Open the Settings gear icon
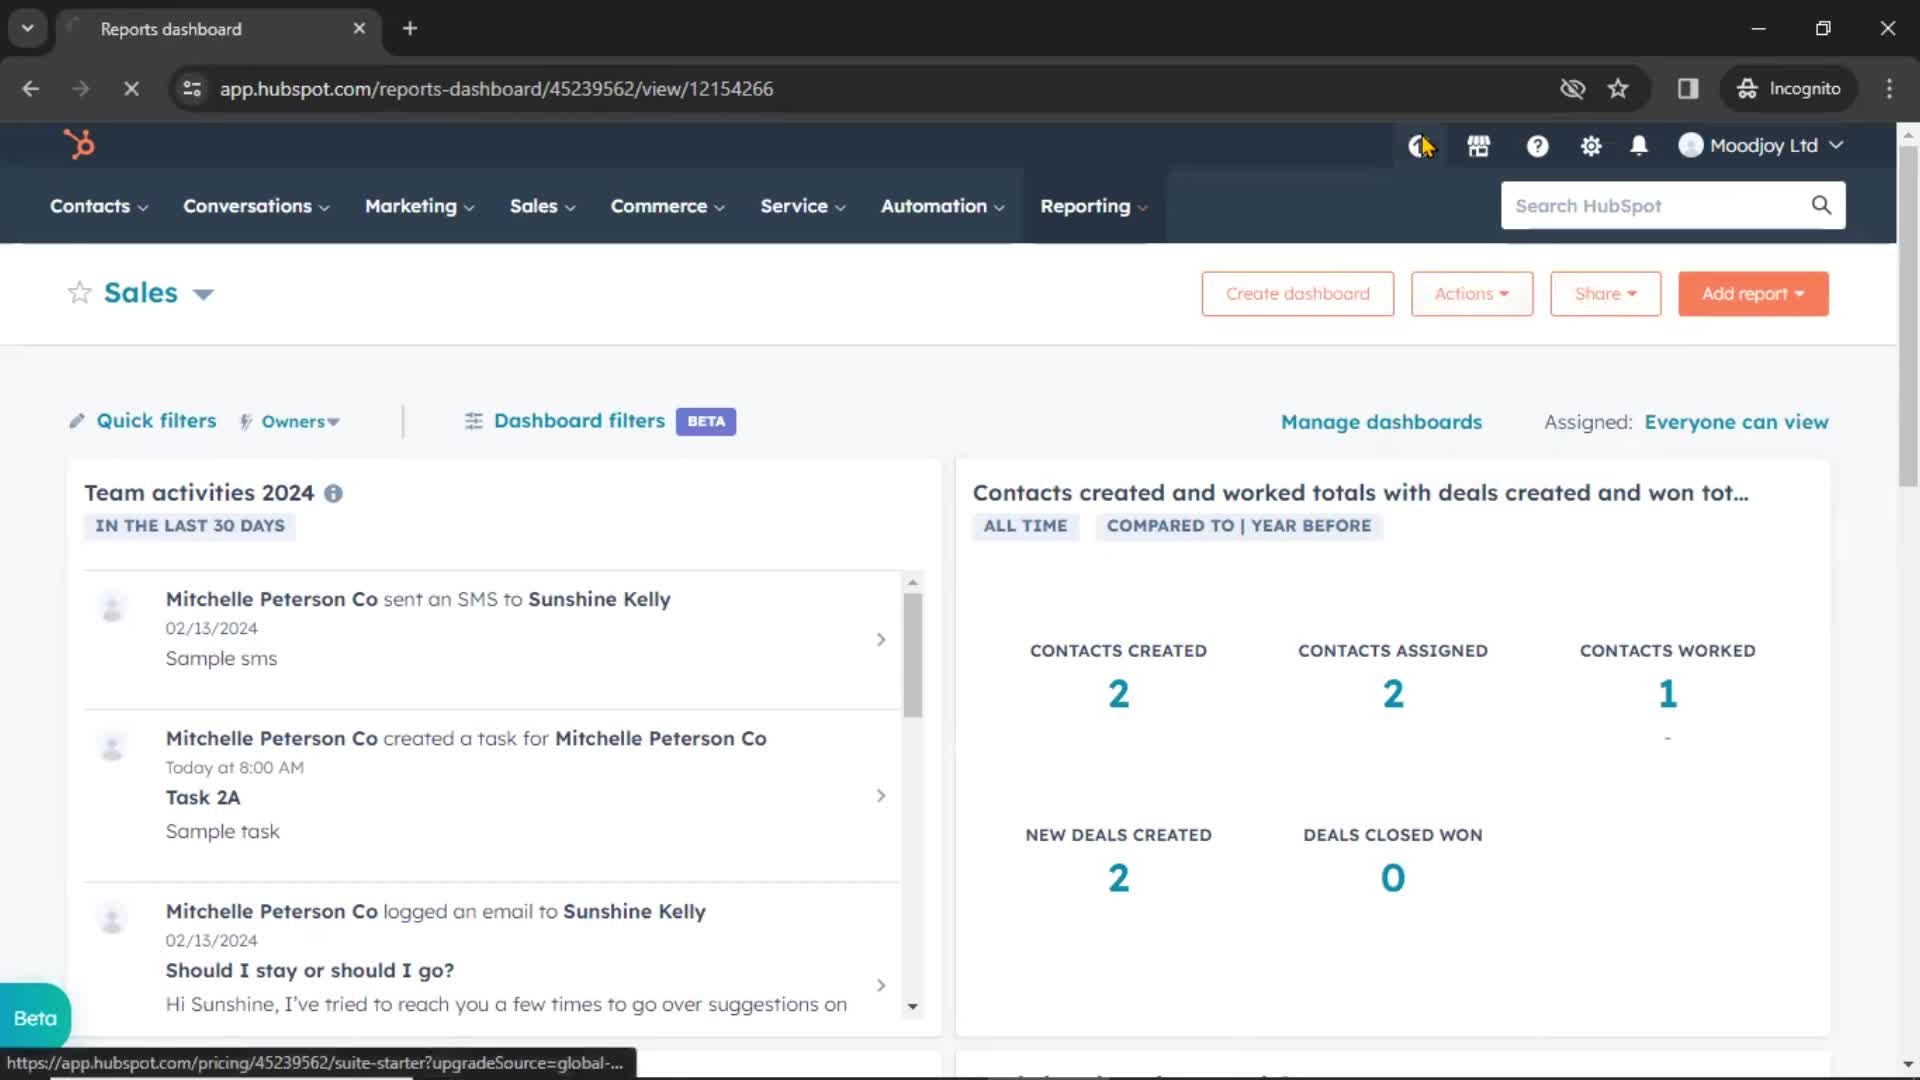This screenshot has height=1080, width=1920. 1590,146
